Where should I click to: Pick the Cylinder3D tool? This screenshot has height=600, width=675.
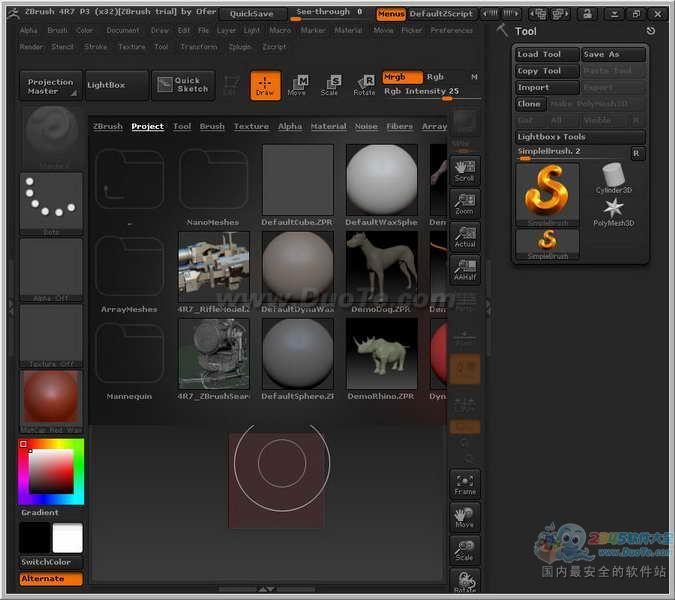pos(613,178)
